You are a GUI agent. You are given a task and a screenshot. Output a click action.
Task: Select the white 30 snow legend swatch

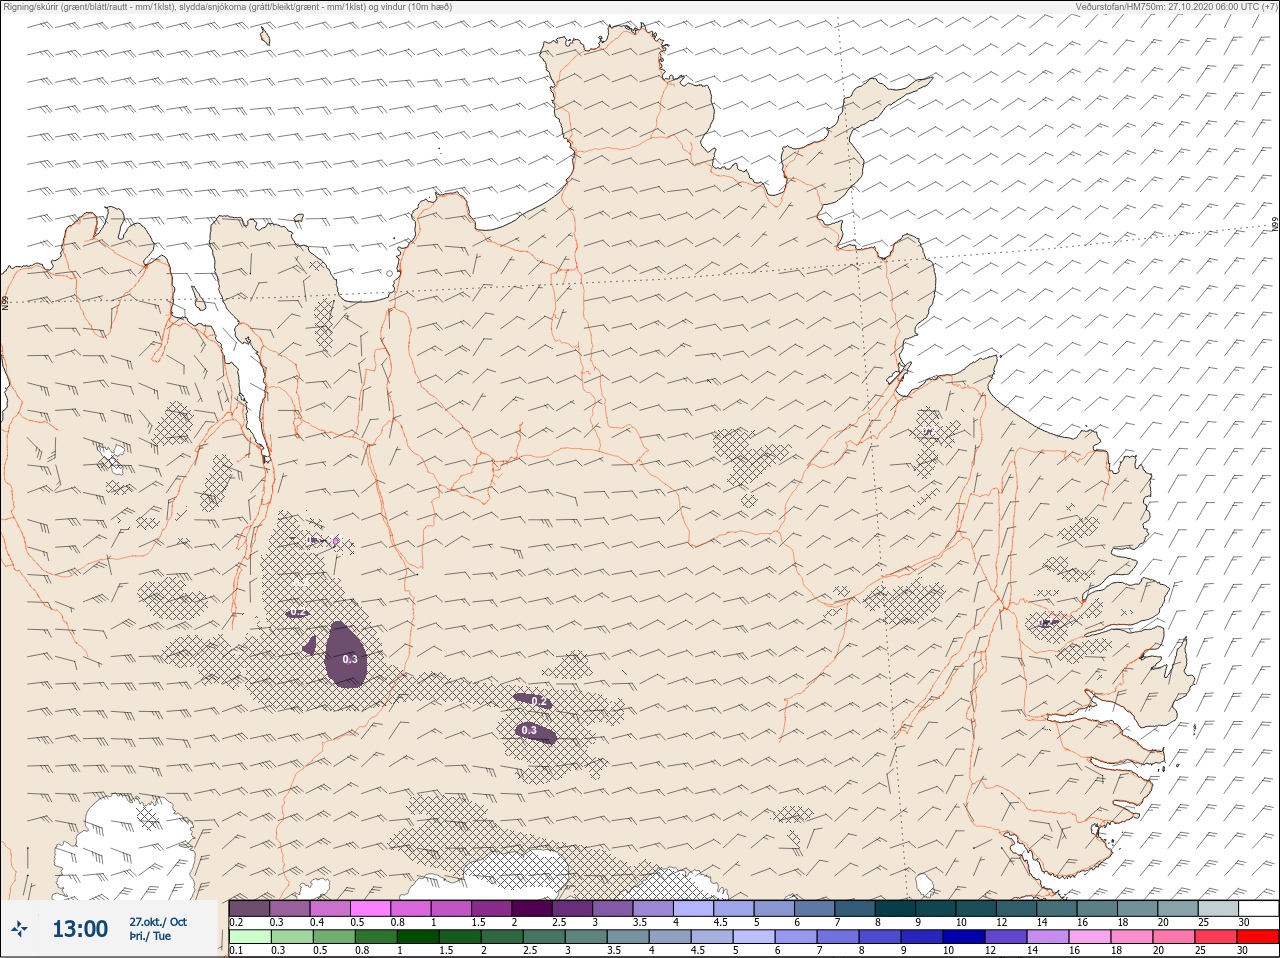[x=1258, y=908]
